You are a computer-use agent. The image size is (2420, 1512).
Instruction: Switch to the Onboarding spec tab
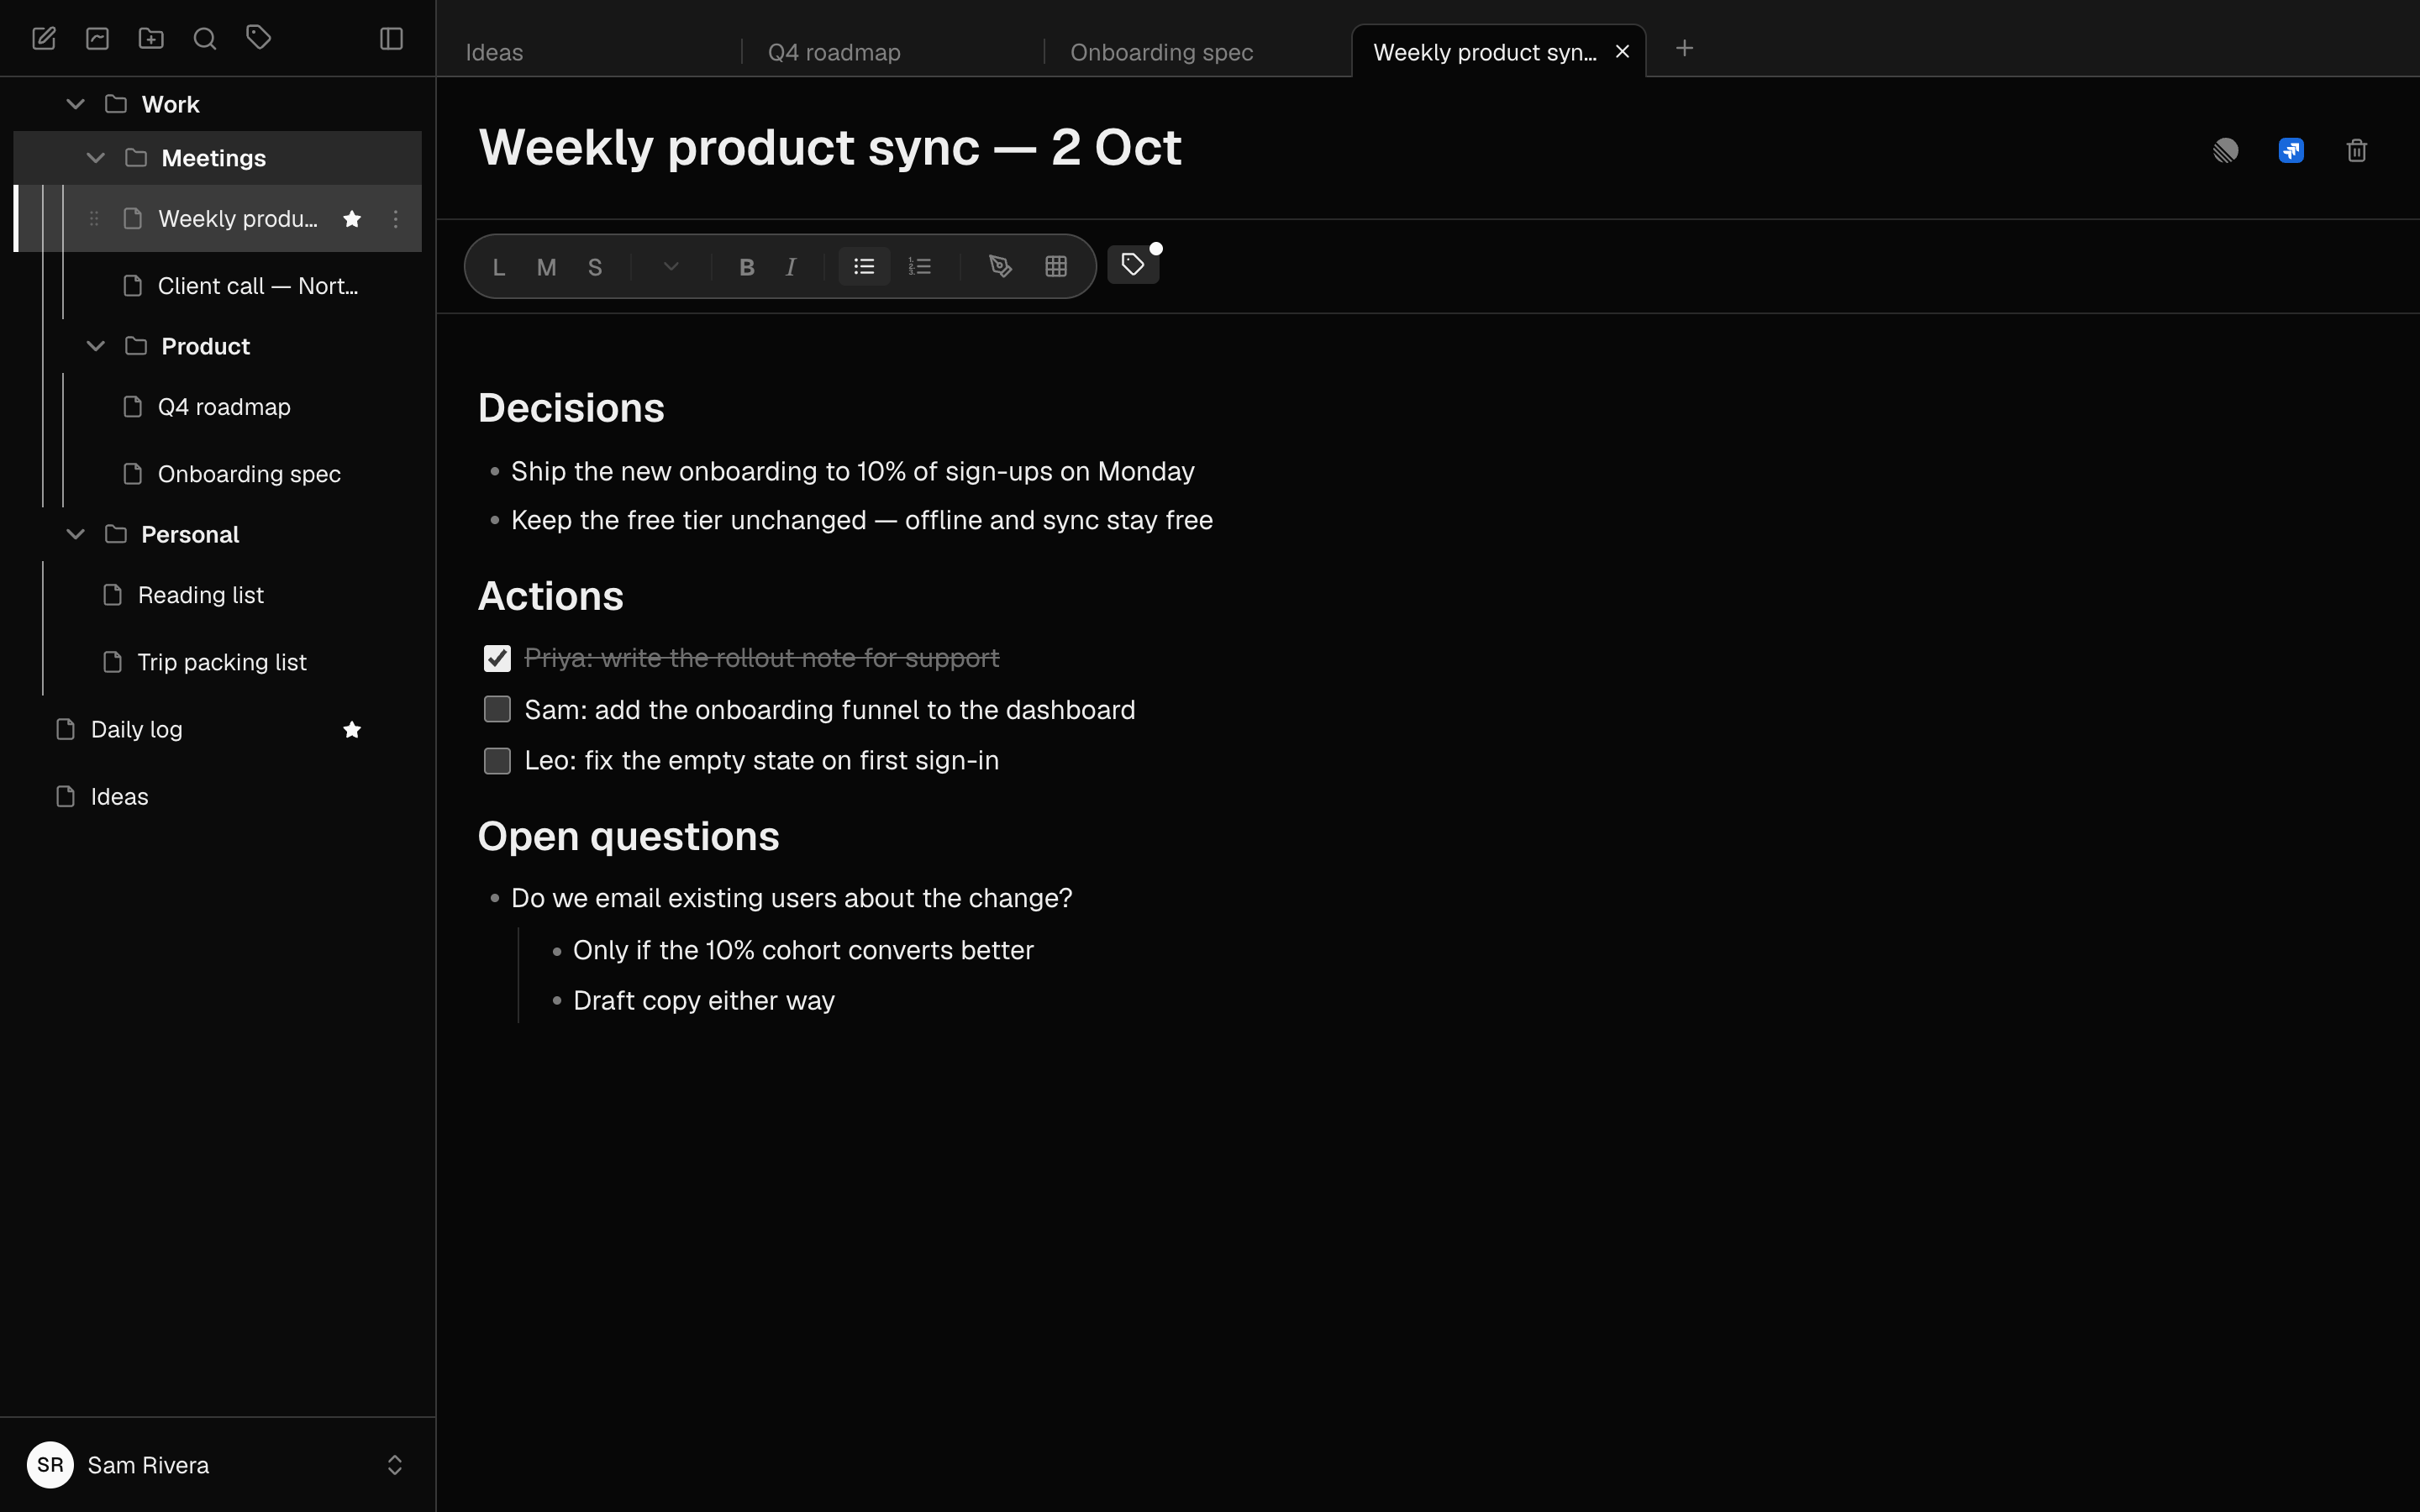click(x=1196, y=52)
